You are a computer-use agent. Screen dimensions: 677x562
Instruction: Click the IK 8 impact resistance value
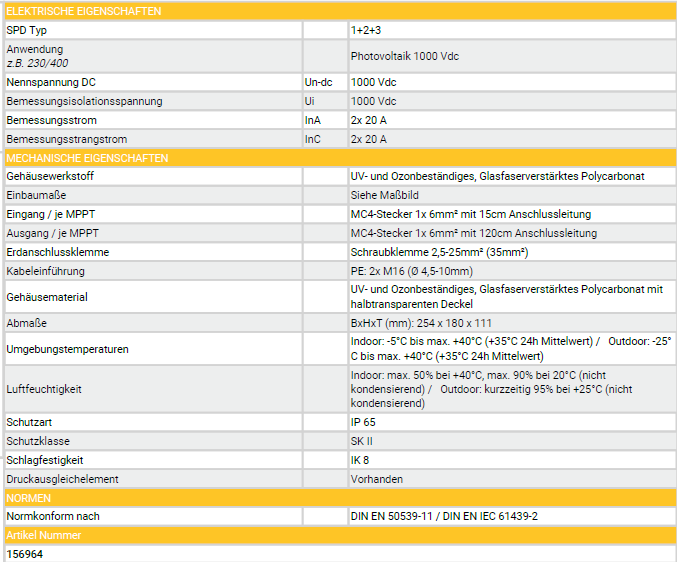pos(360,460)
